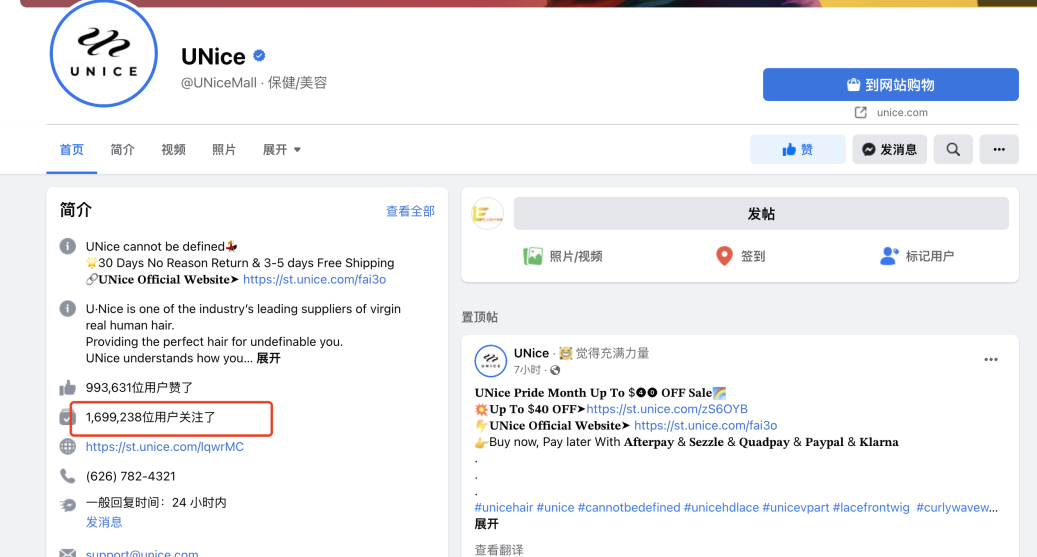Click the UNice profile logo picture
The image size is (1037, 557).
104,54
